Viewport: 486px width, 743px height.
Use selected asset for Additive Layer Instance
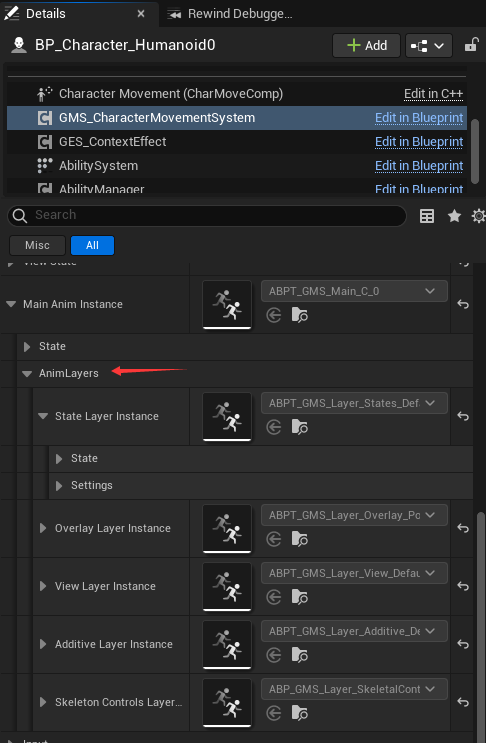274,655
